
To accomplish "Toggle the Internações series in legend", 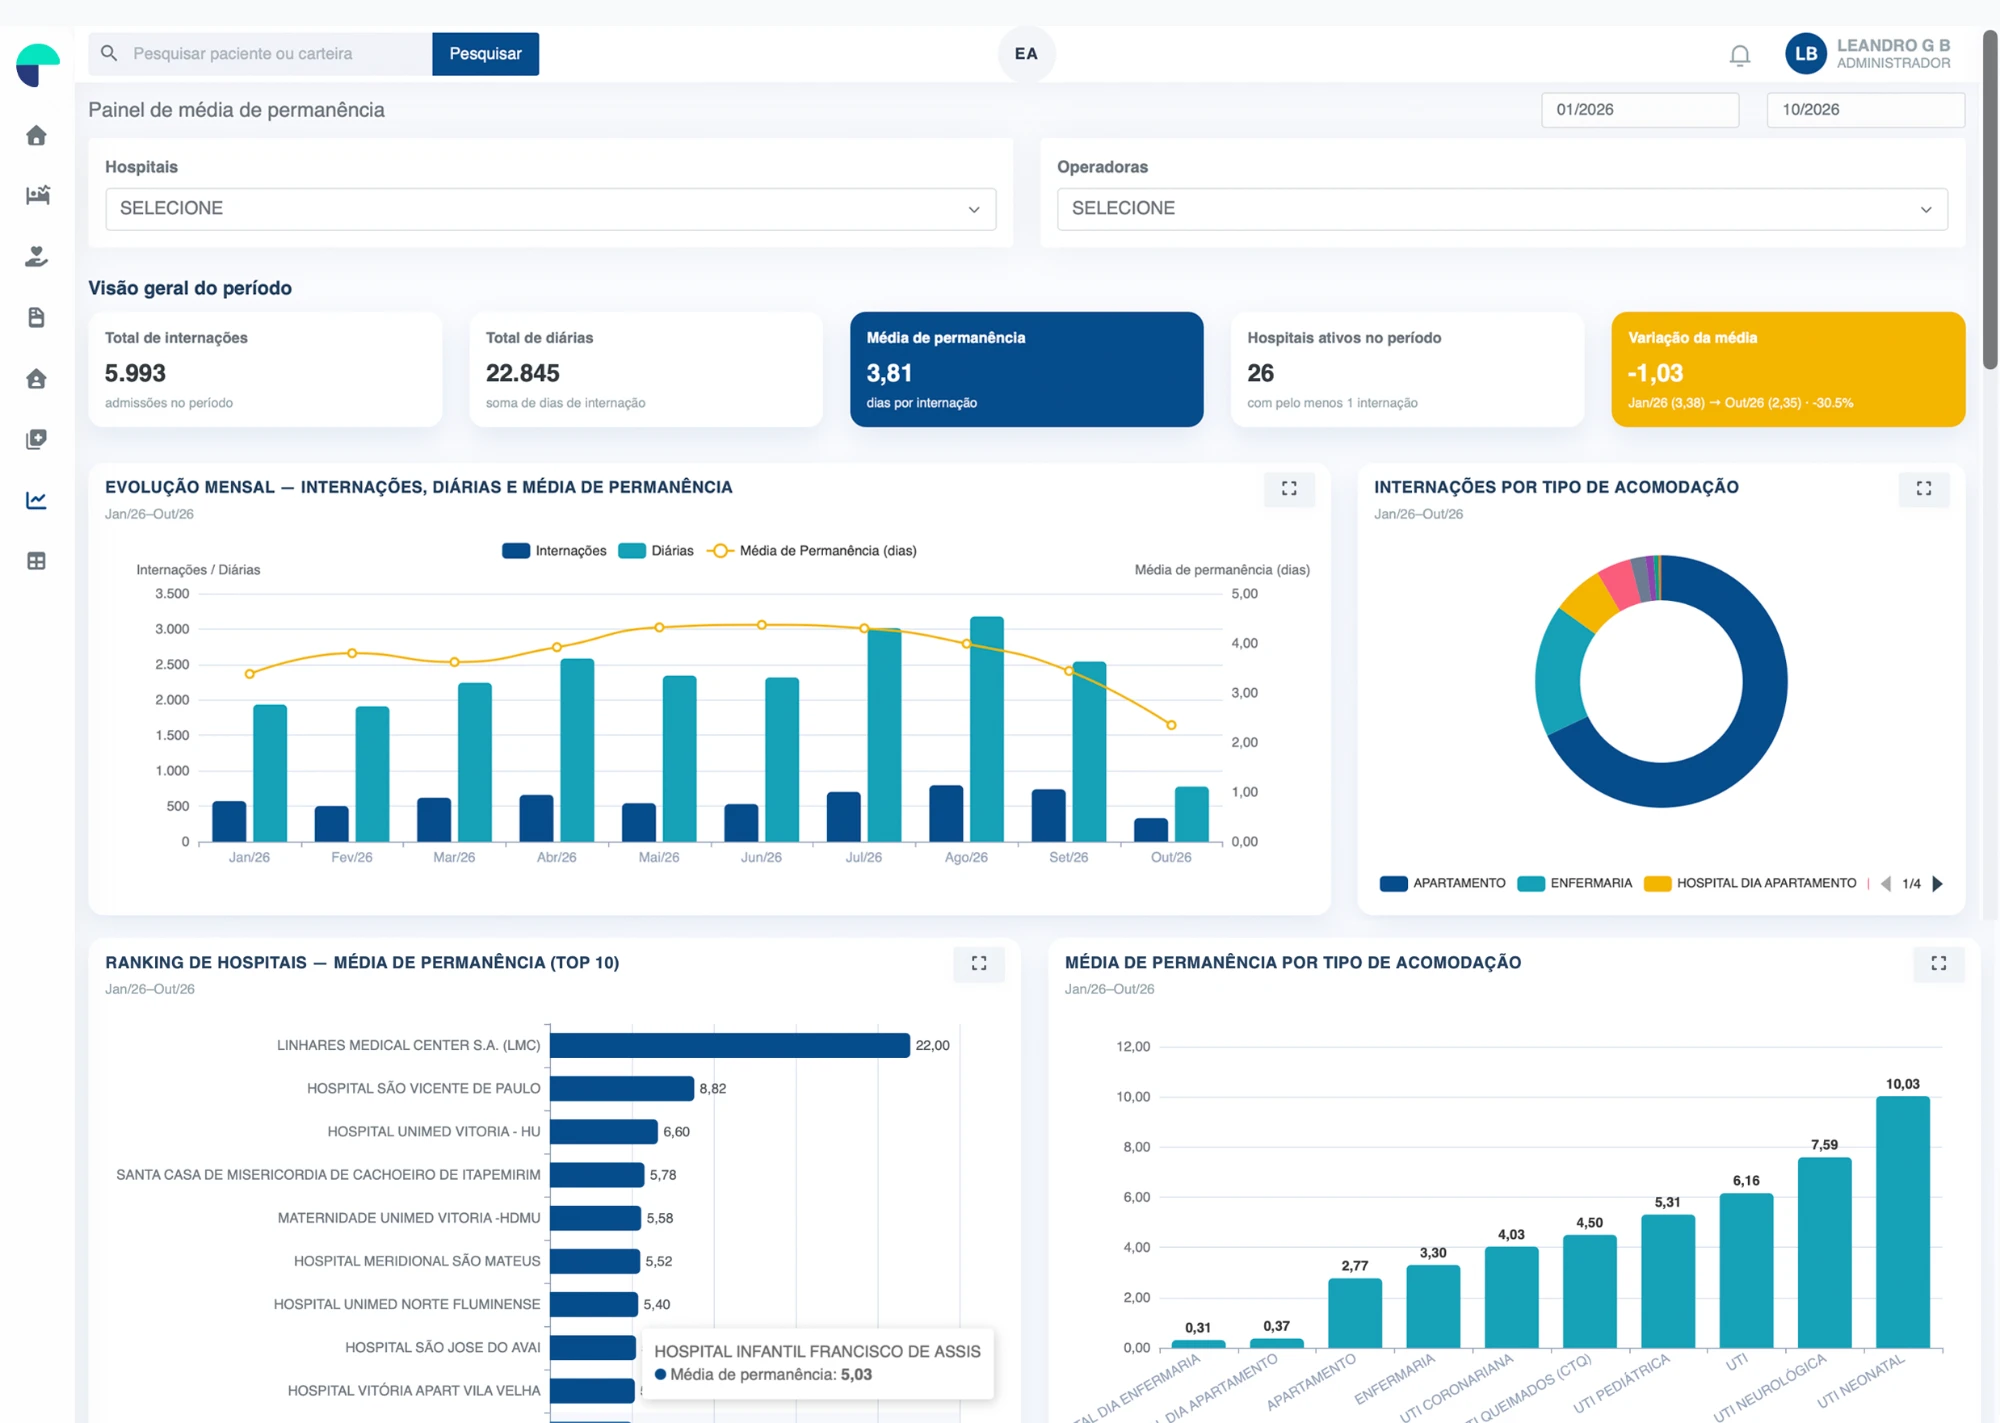I will (x=554, y=551).
